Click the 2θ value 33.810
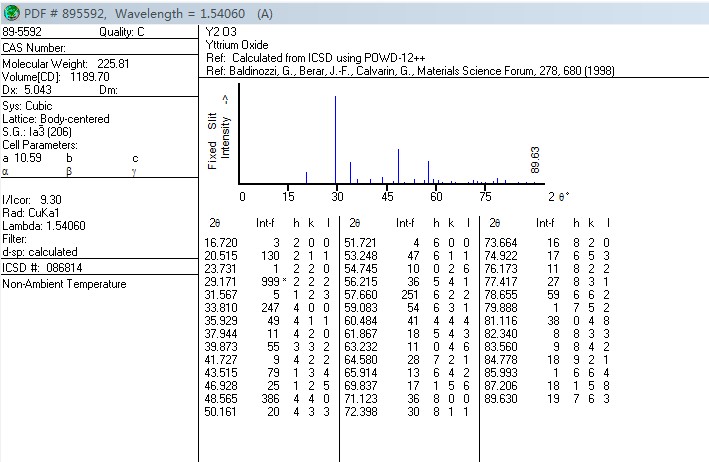 tap(221, 308)
